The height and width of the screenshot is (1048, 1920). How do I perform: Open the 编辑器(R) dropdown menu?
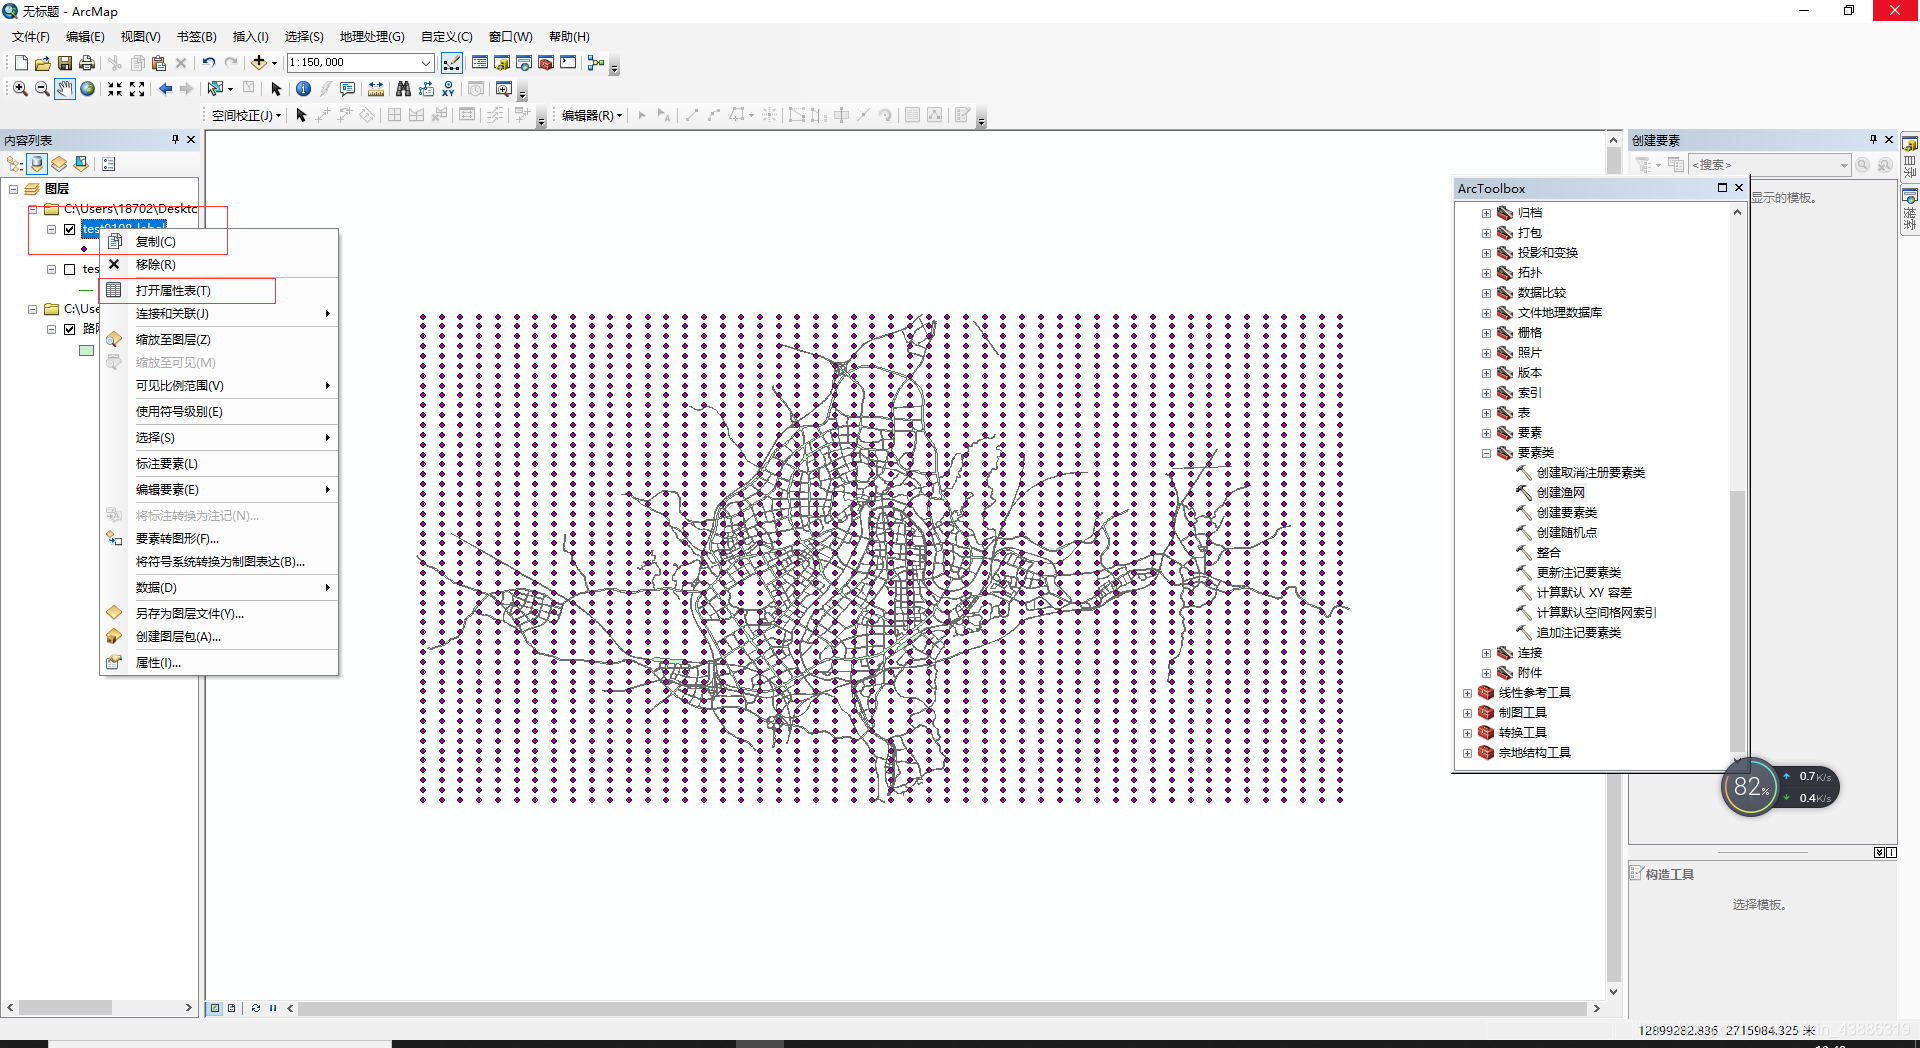pos(592,116)
